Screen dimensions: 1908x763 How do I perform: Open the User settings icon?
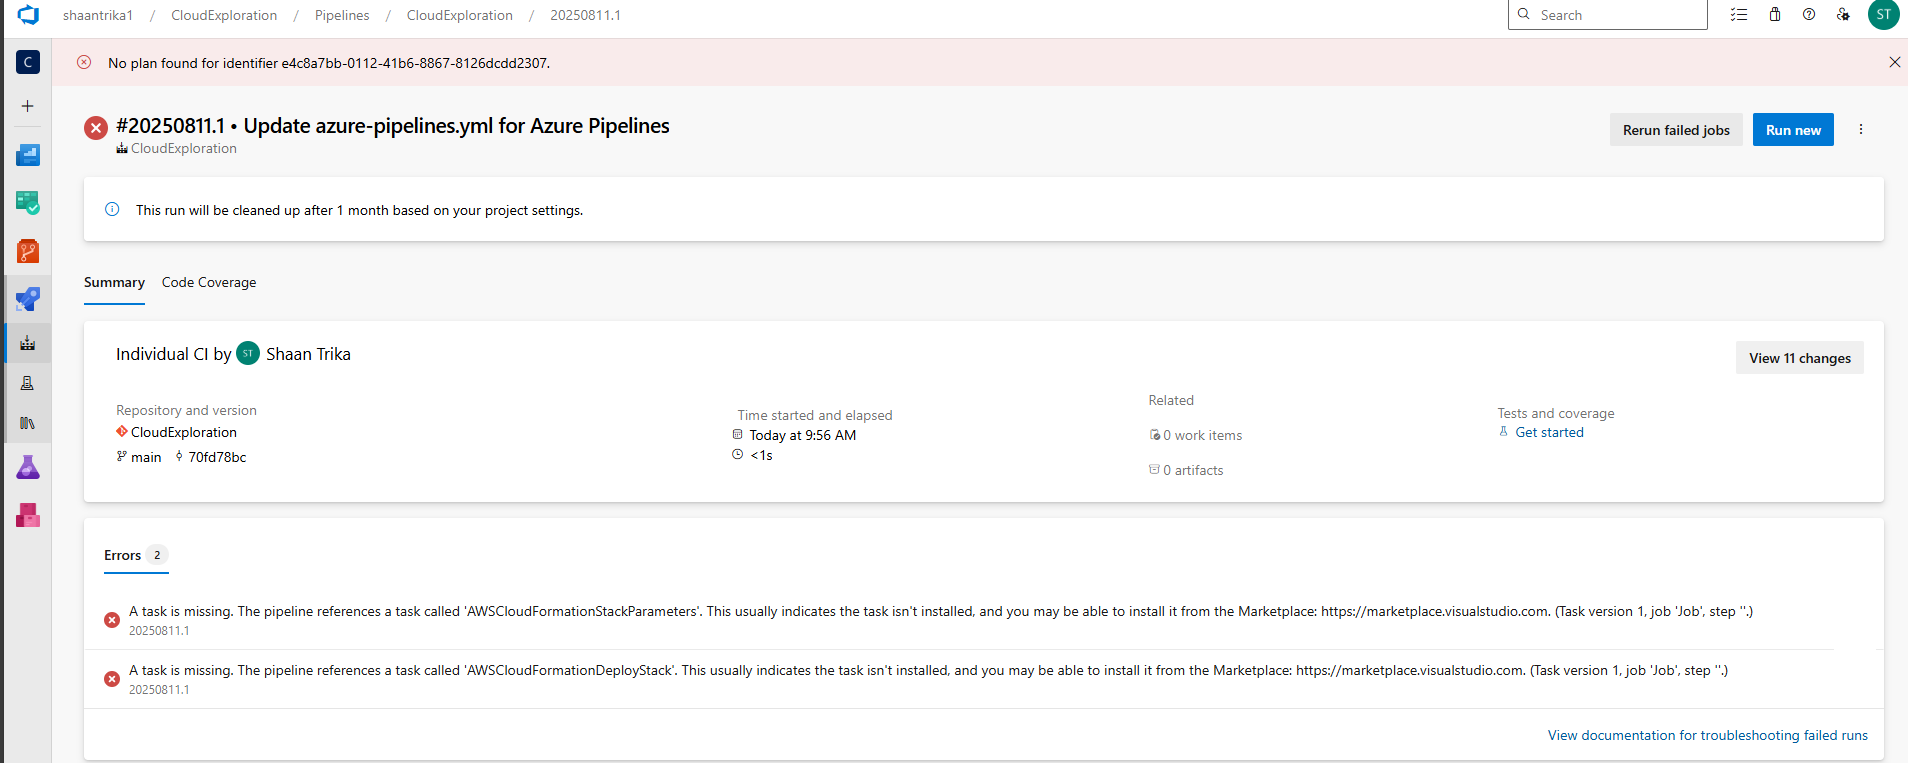(x=1843, y=15)
